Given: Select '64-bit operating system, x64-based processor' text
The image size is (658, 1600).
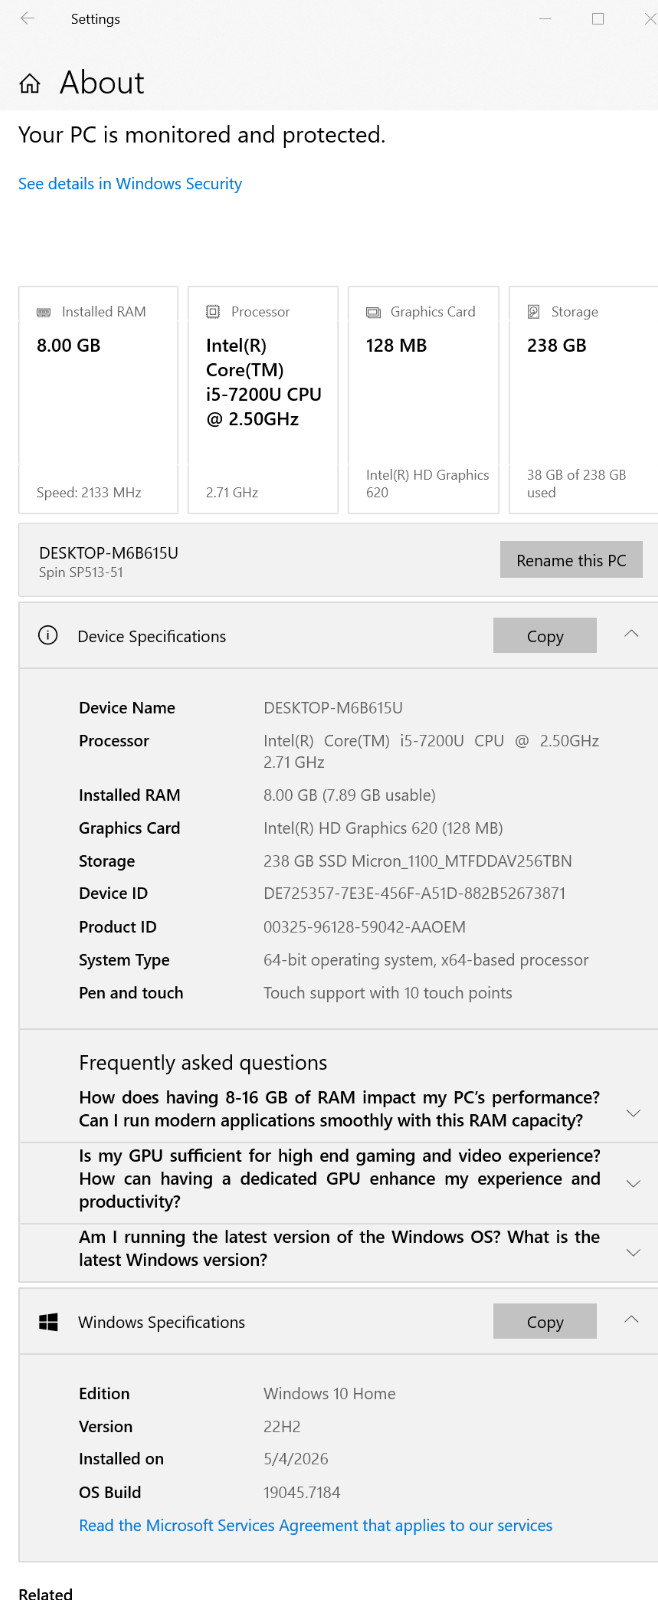Looking at the screenshot, I should 426,960.
